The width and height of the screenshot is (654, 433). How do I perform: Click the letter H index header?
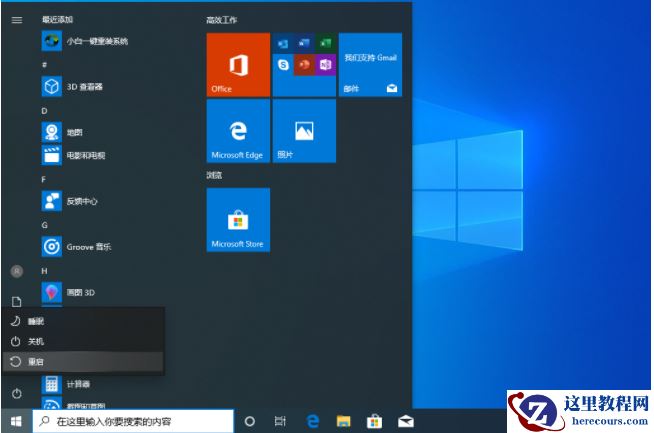coord(45,271)
